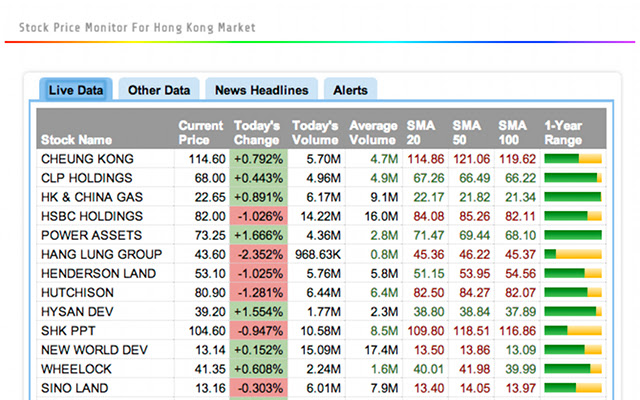Viewport: 640px width, 400px height.
Task: Sort by Today's Volume column header
Action: point(315,133)
